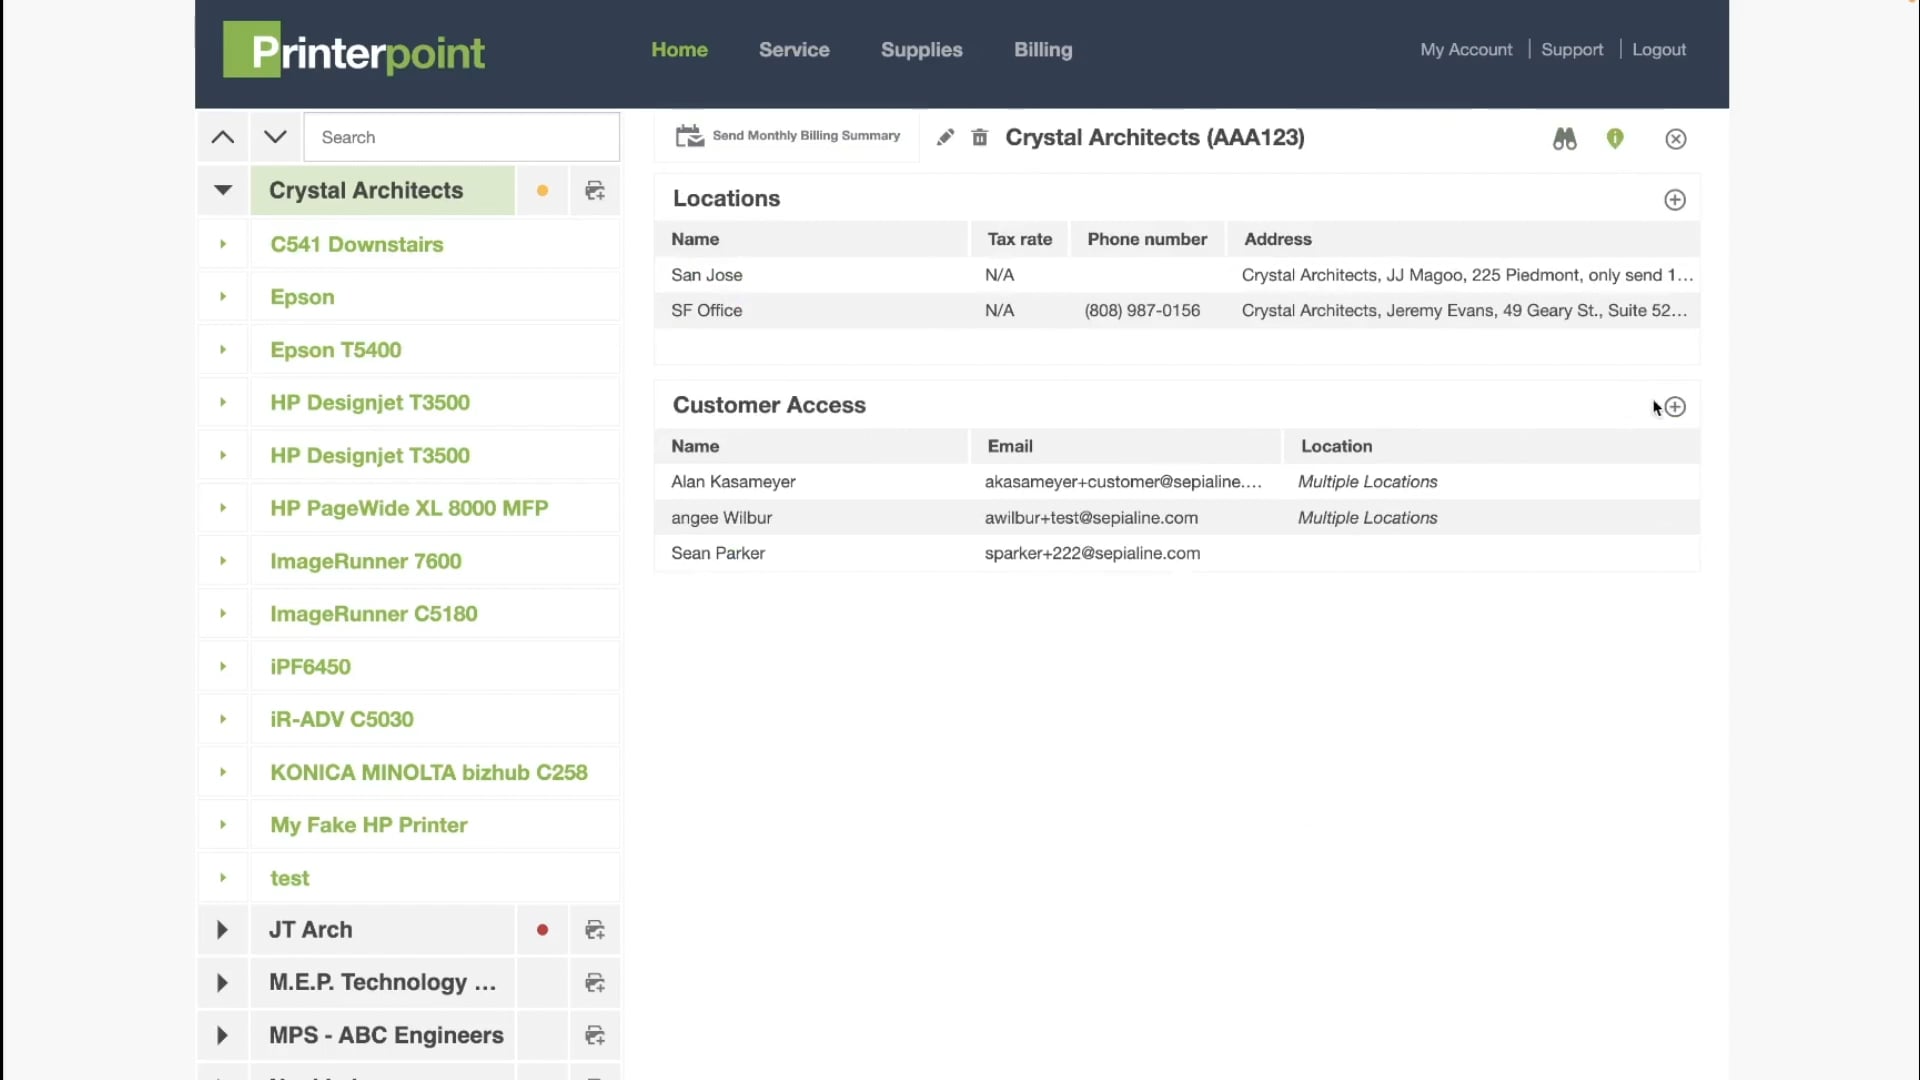The width and height of the screenshot is (1920, 1080).
Task: Click the orange status dot for Crystal Architects
Action: pos(542,191)
